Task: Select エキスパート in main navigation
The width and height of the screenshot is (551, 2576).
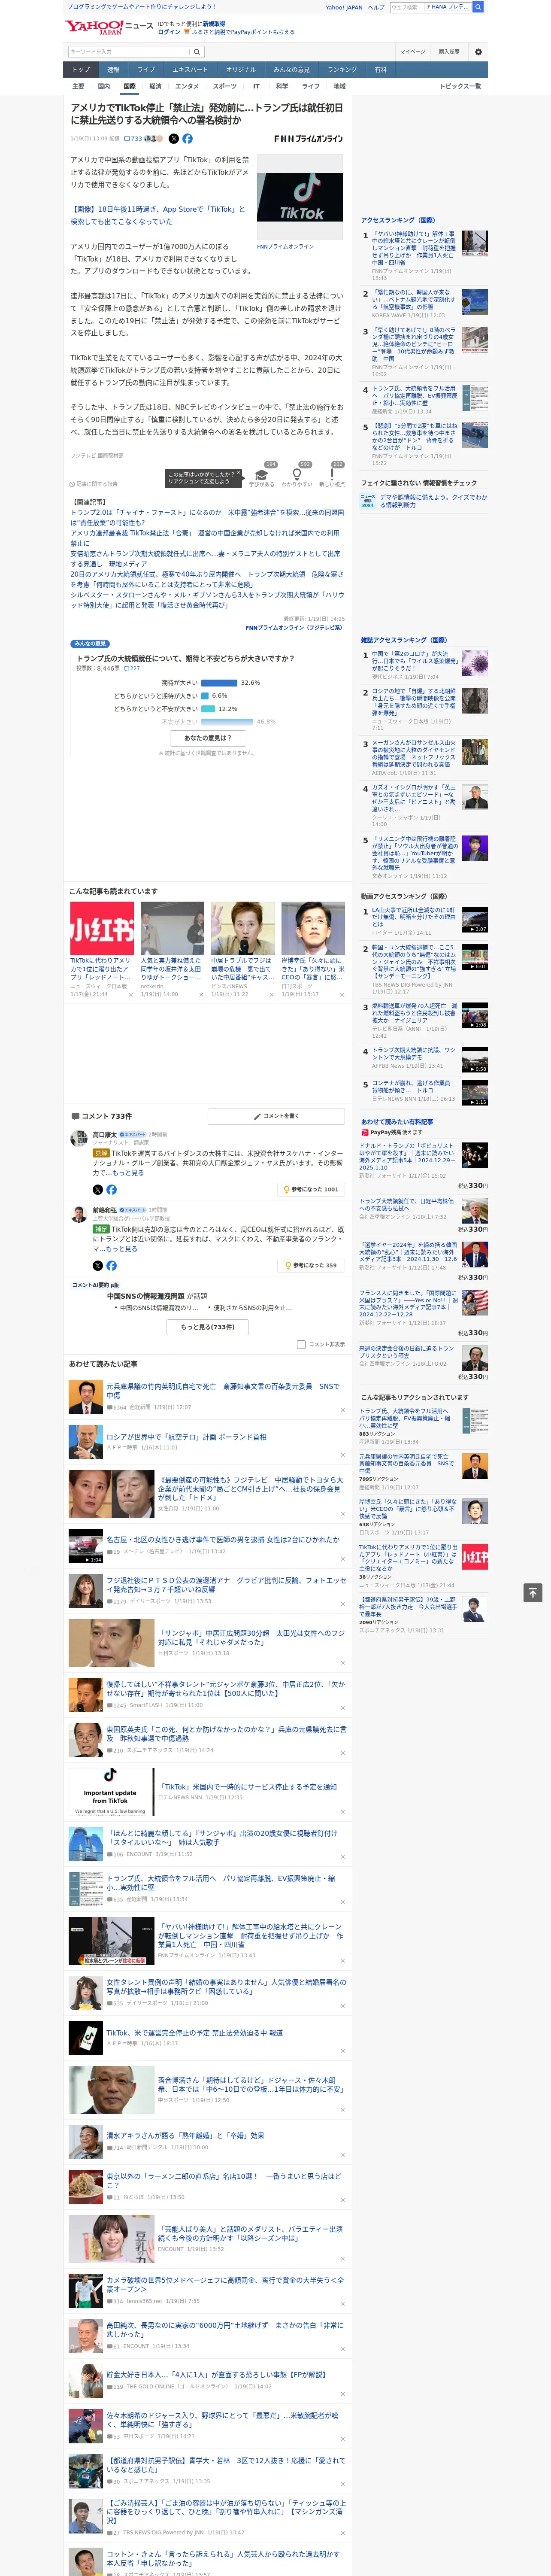Action: (x=190, y=70)
